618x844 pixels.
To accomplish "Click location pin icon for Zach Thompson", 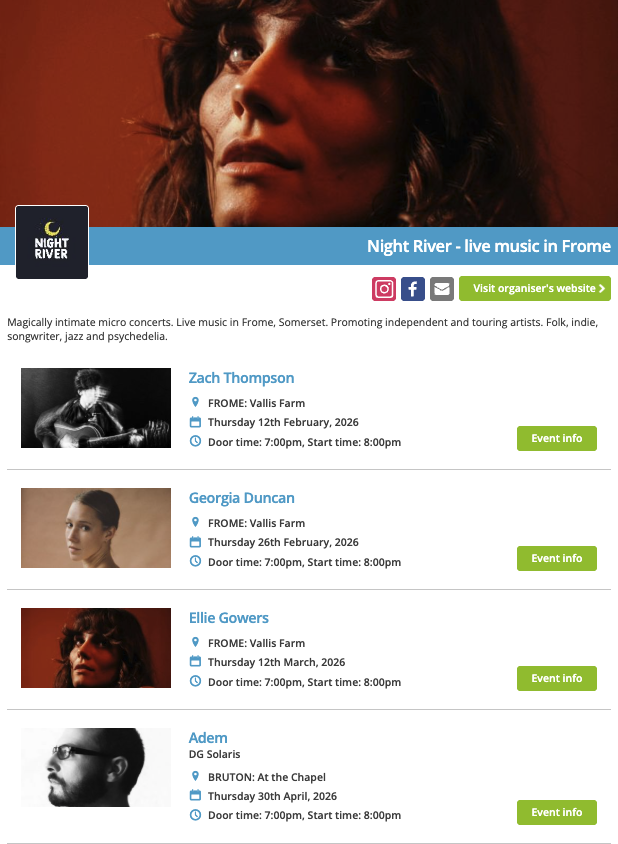I will click(x=195, y=402).
